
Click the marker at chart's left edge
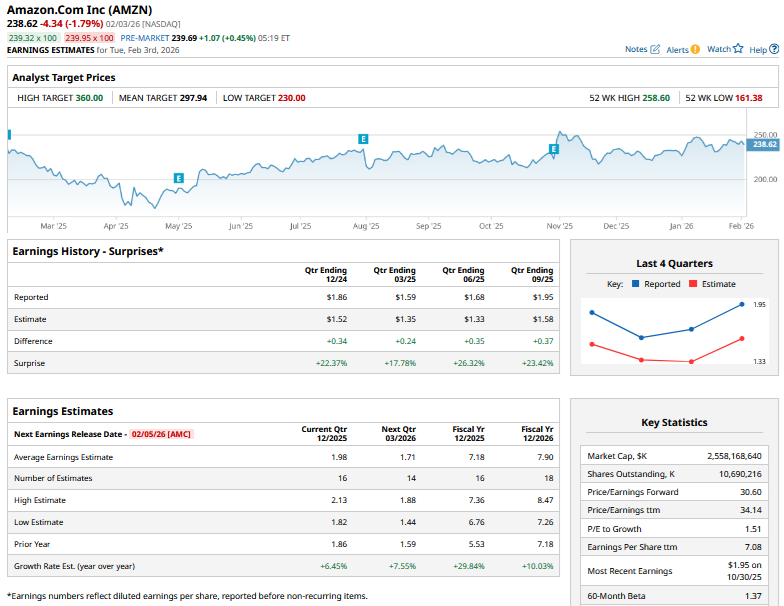coord(9,134)
